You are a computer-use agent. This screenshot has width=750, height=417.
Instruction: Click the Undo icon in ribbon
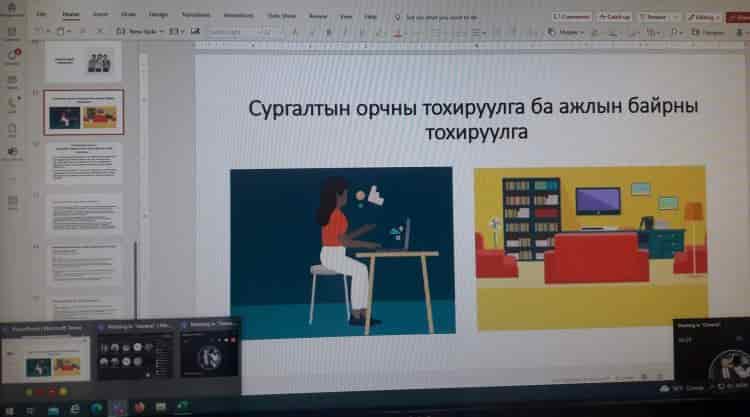coord(38,31)
